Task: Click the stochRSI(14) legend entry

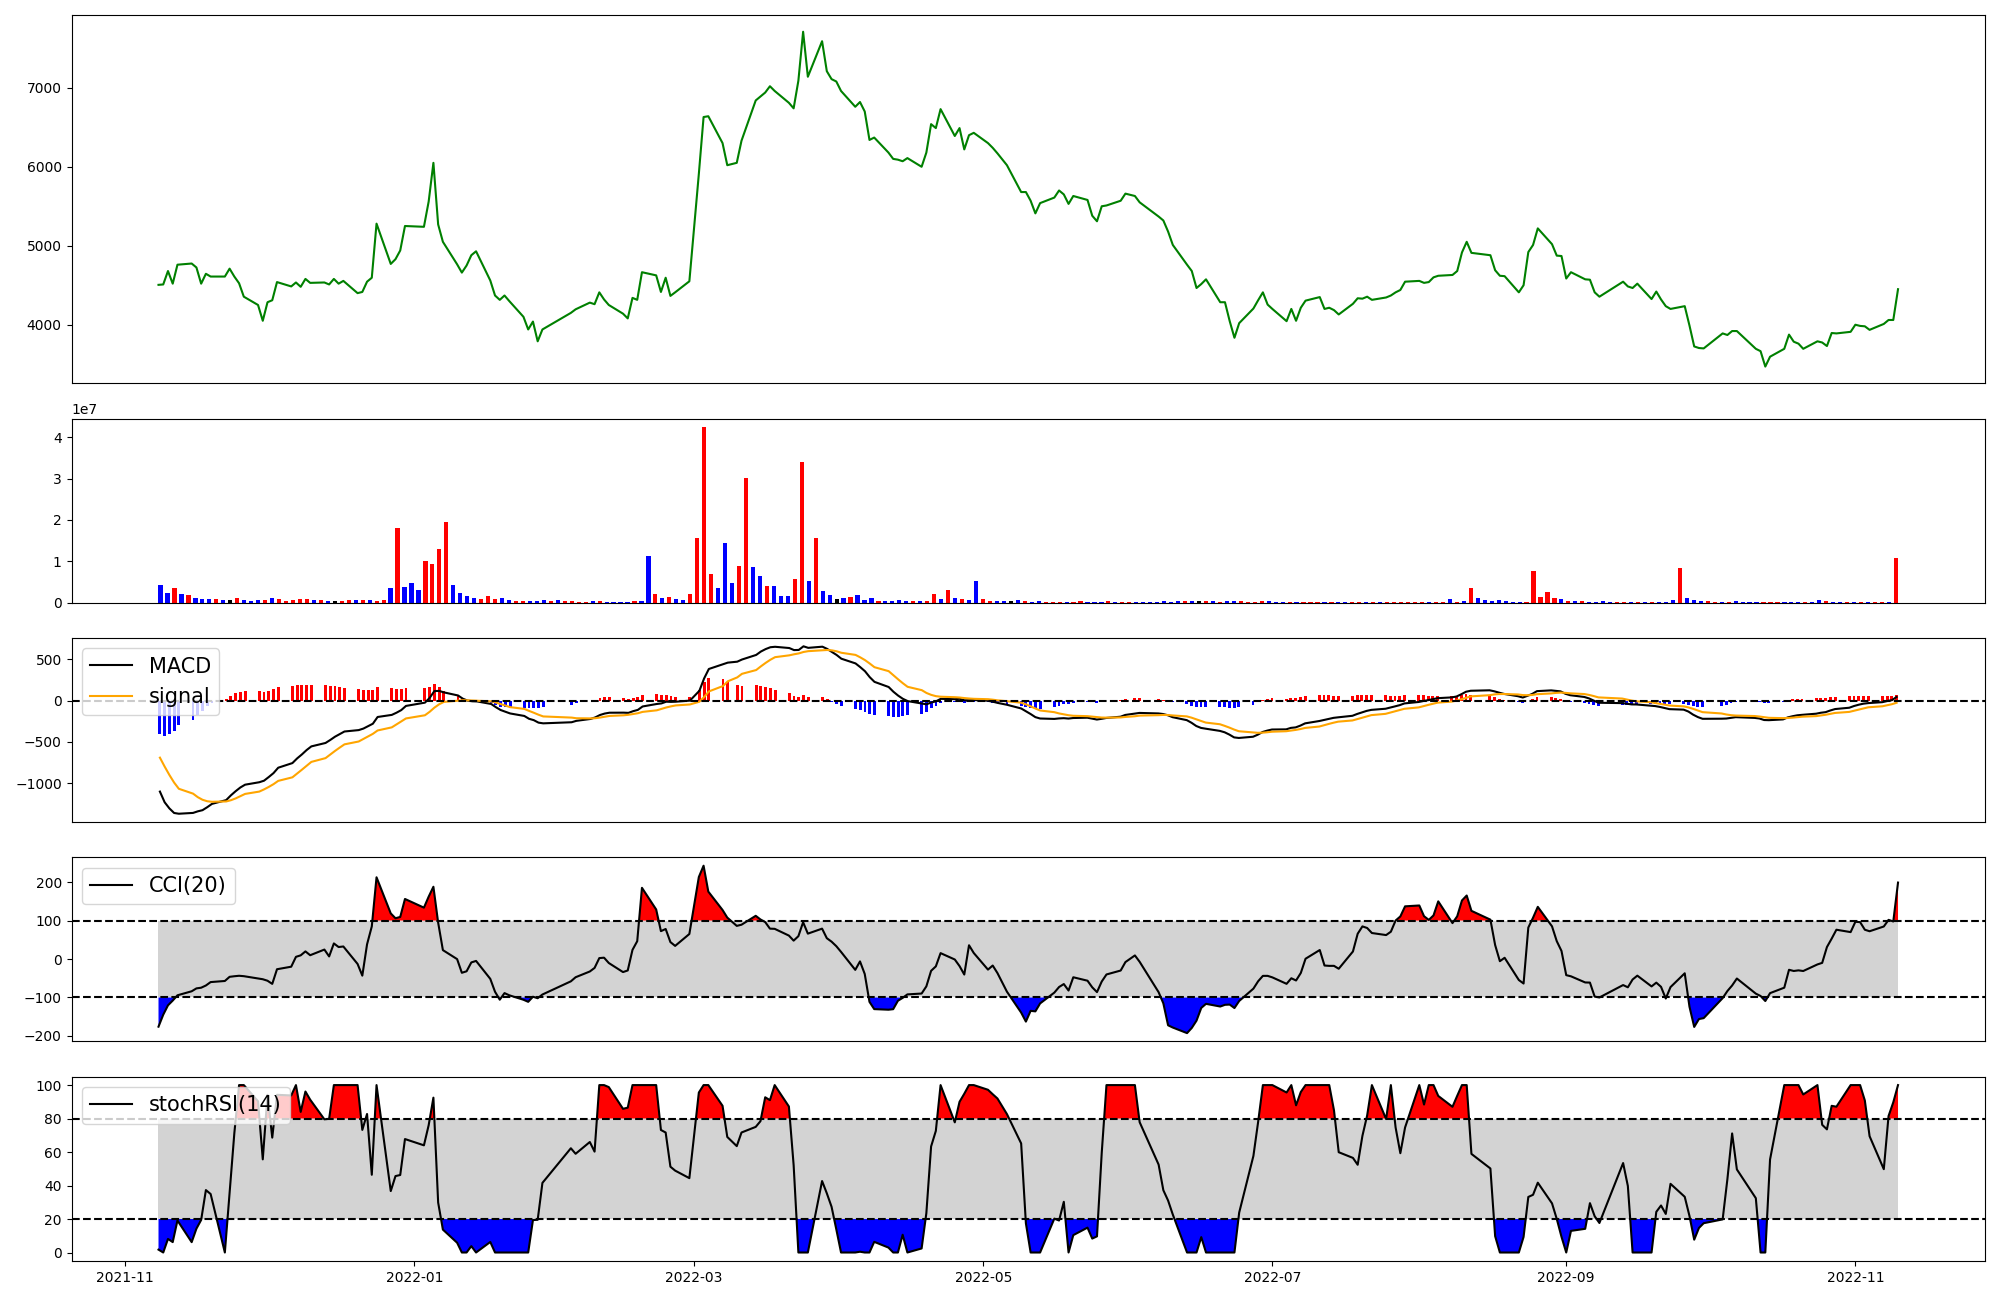Action: click(x=213, y=1104)
